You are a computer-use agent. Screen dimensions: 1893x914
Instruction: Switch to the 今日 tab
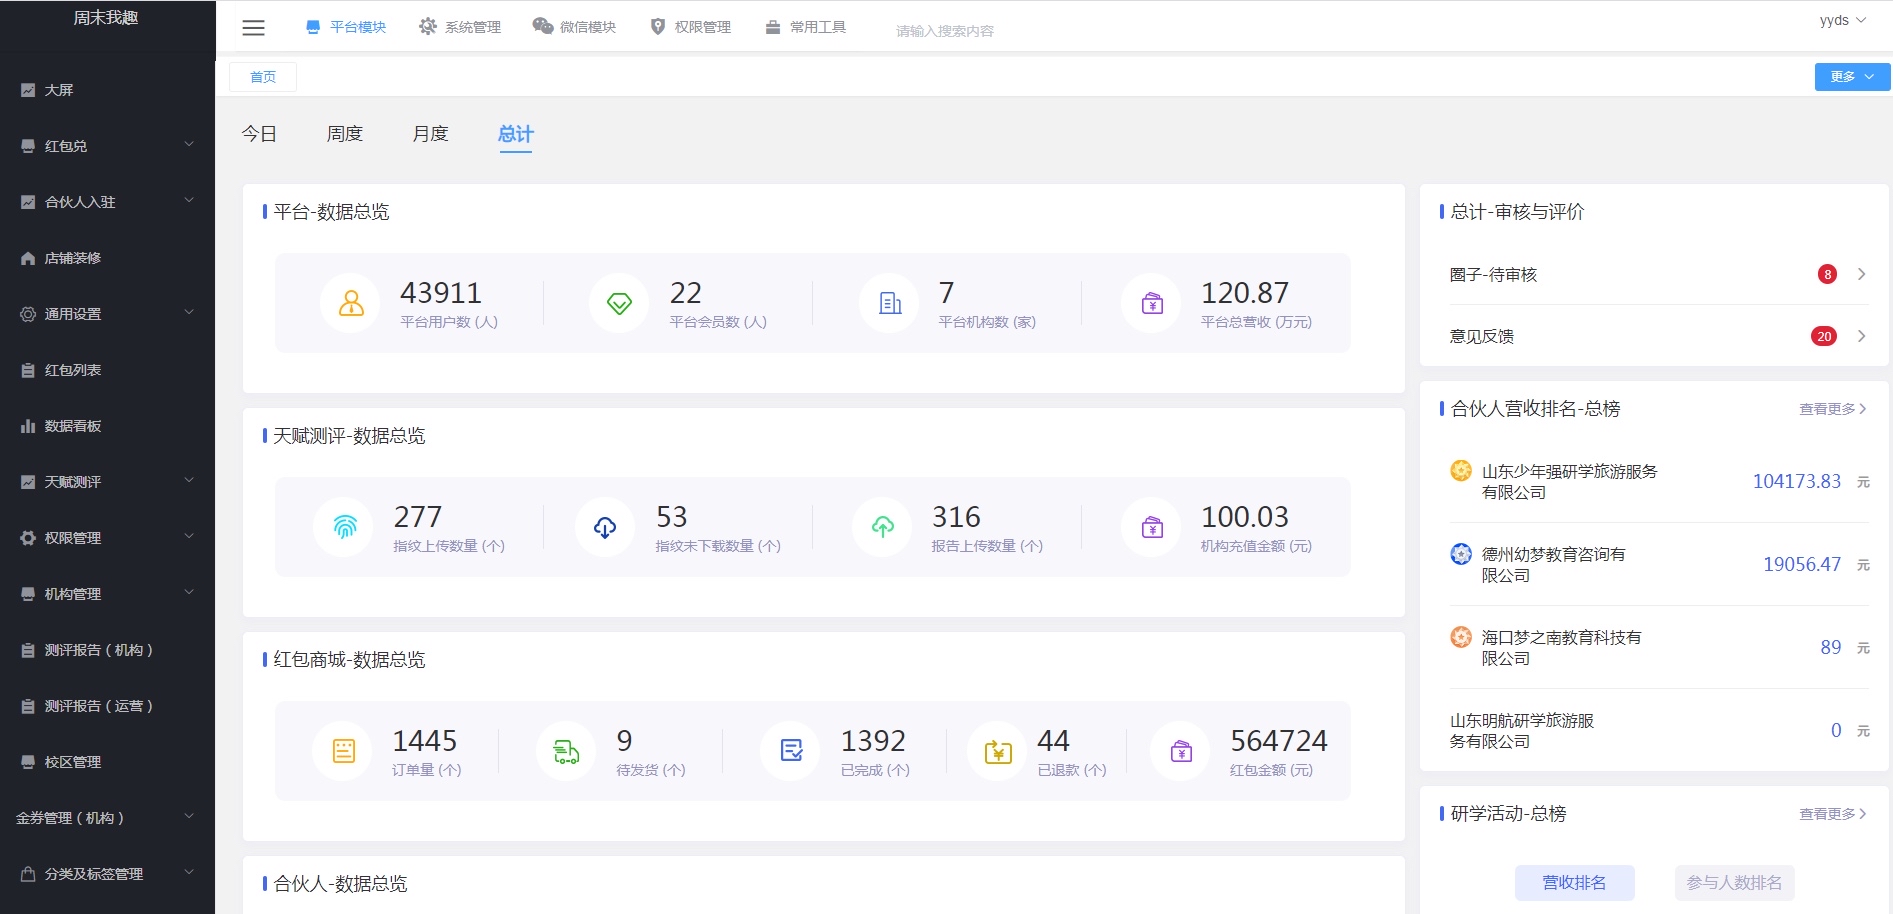(259, 134)
